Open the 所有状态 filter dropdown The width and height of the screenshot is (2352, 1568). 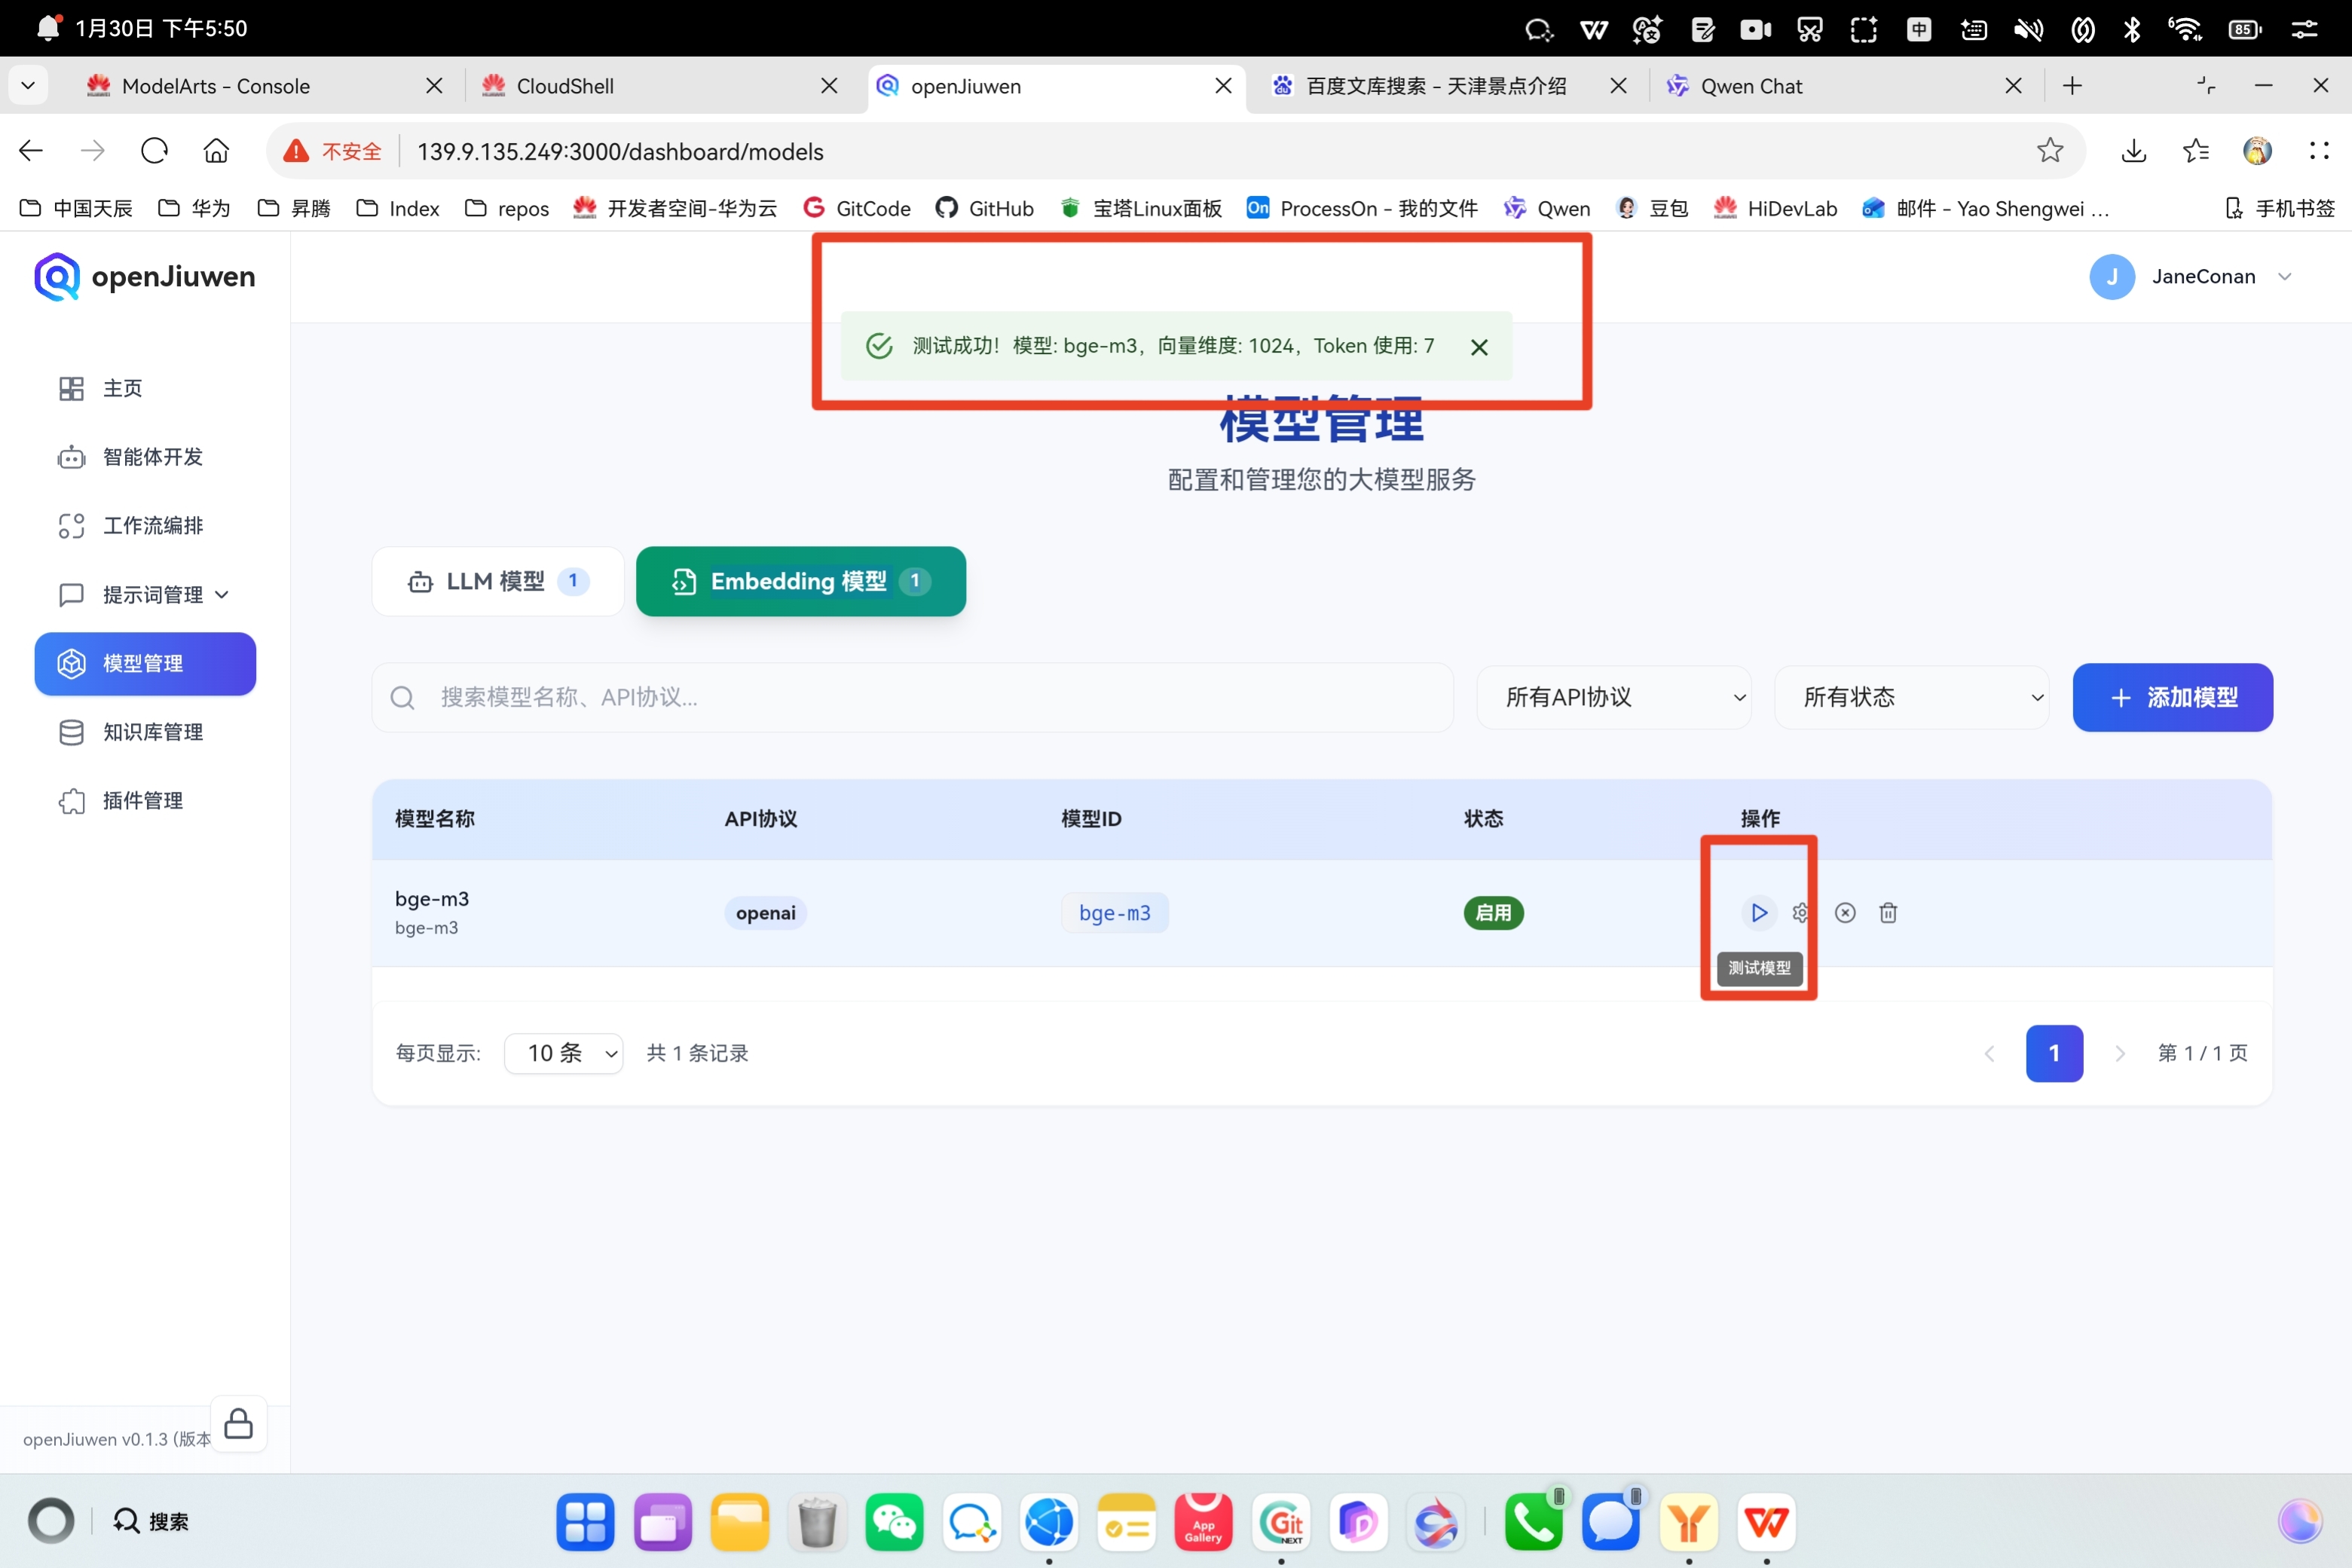[1911, 697]
